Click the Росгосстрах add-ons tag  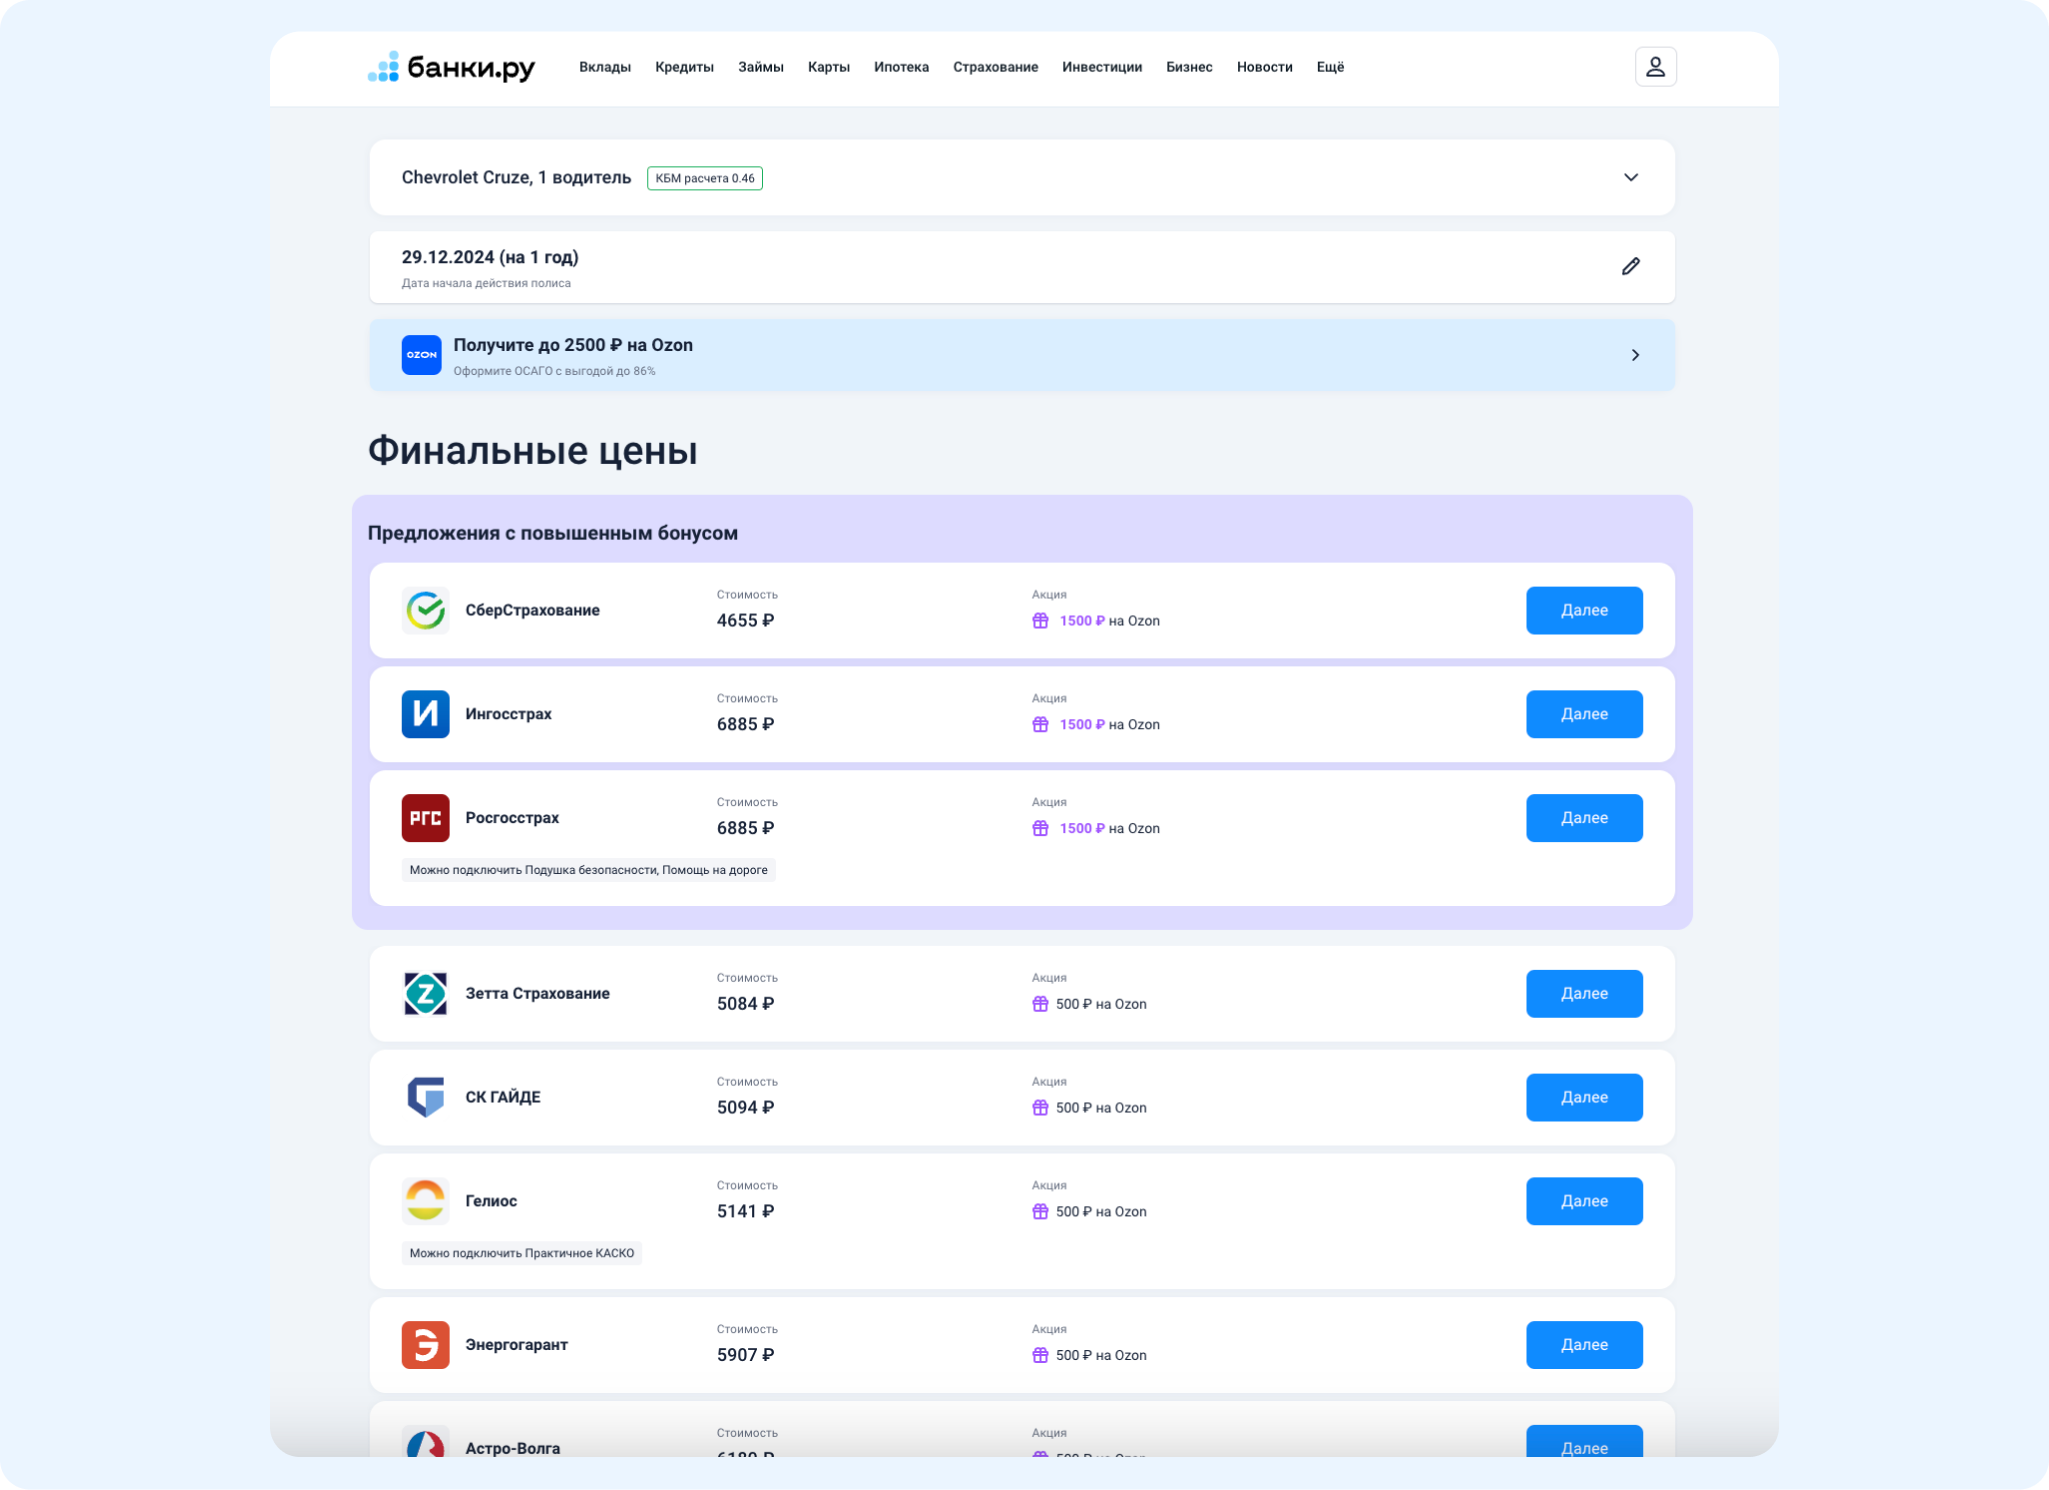(x=588, y=870)
